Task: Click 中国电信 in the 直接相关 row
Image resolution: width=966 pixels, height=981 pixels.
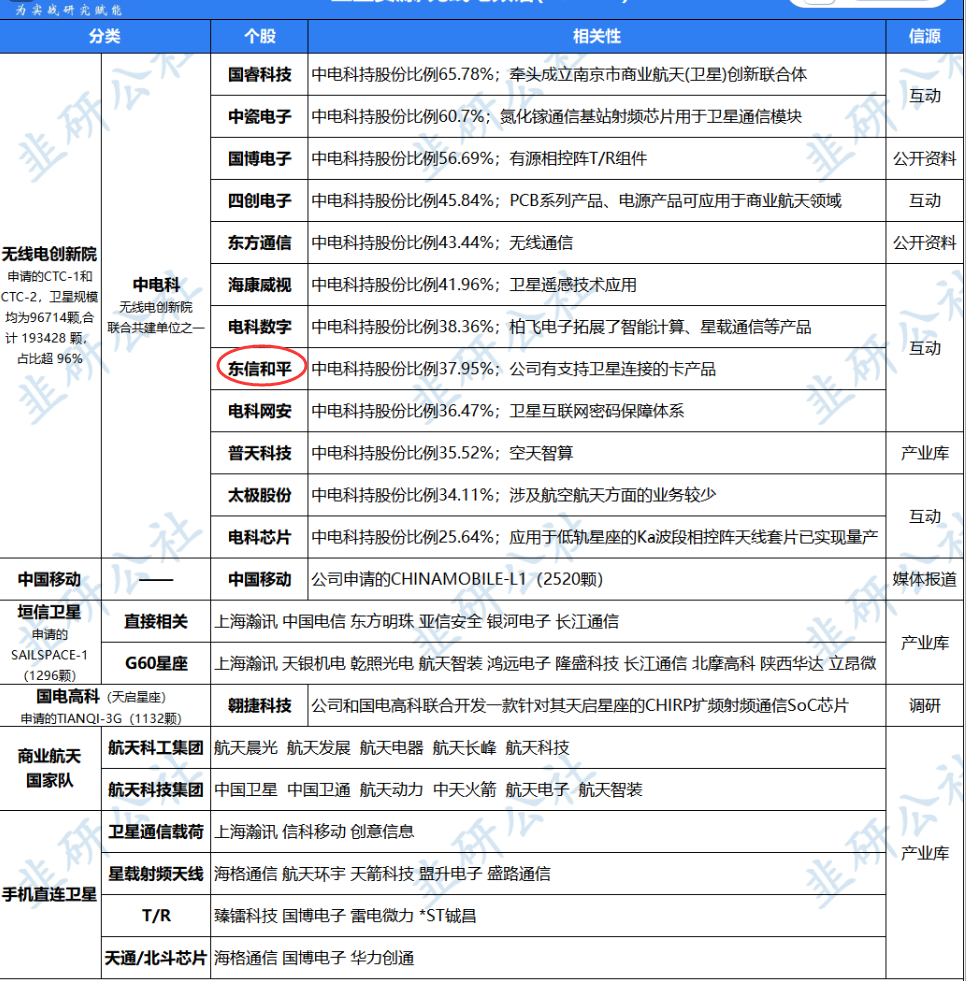Action: tap(314, 621)
